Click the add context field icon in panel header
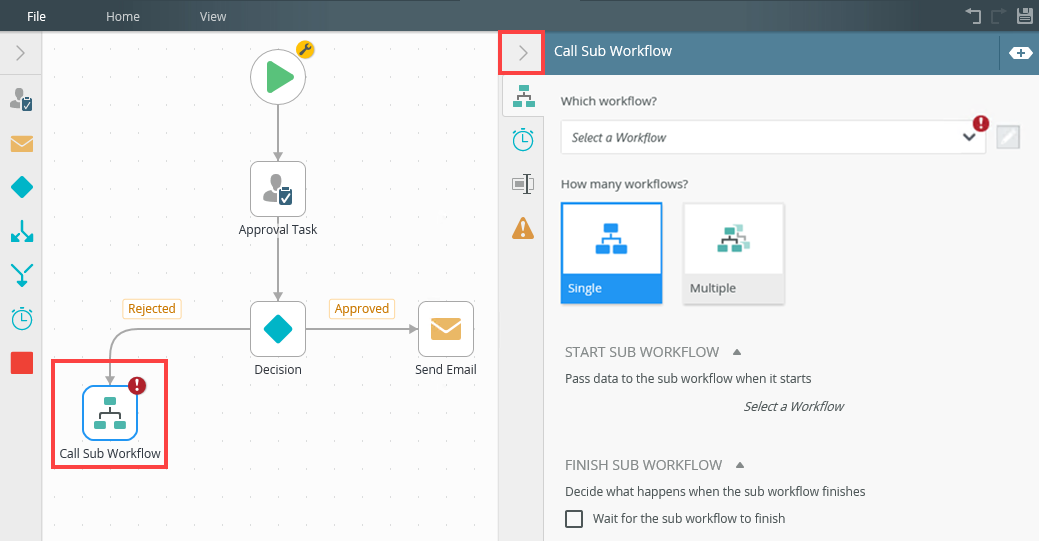This screenshot has width=1039, height=541. 1020,53
